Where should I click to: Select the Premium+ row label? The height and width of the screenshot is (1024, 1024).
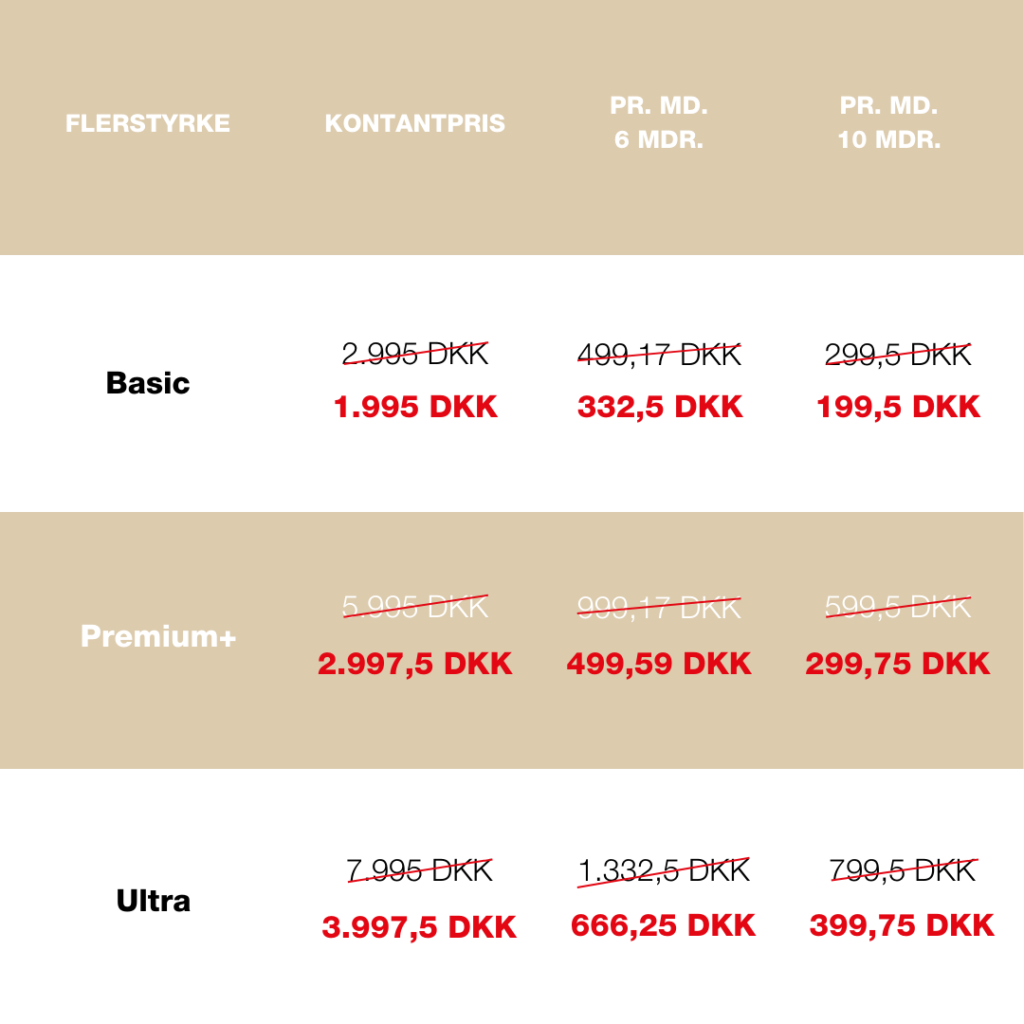pyautogui.click(x=158, y=636)
